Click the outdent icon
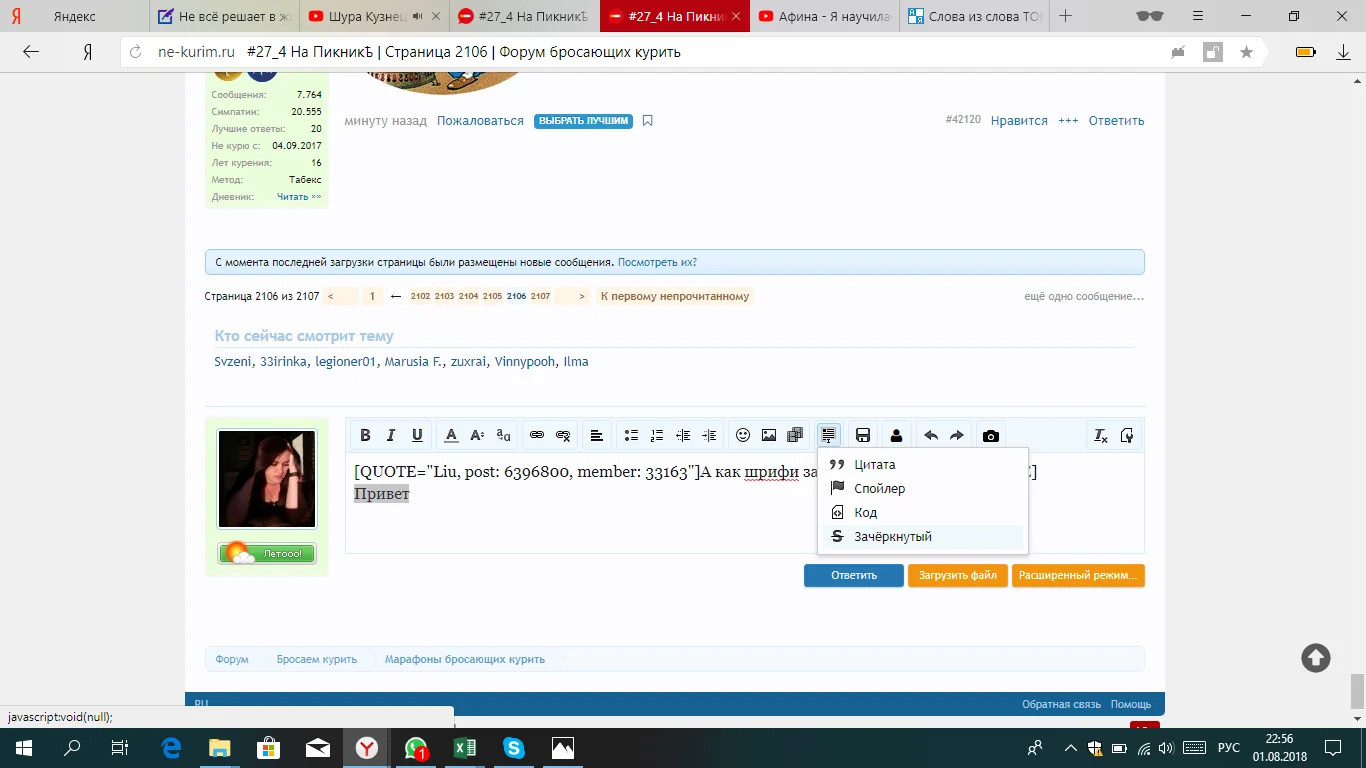 tap(683, 435)
